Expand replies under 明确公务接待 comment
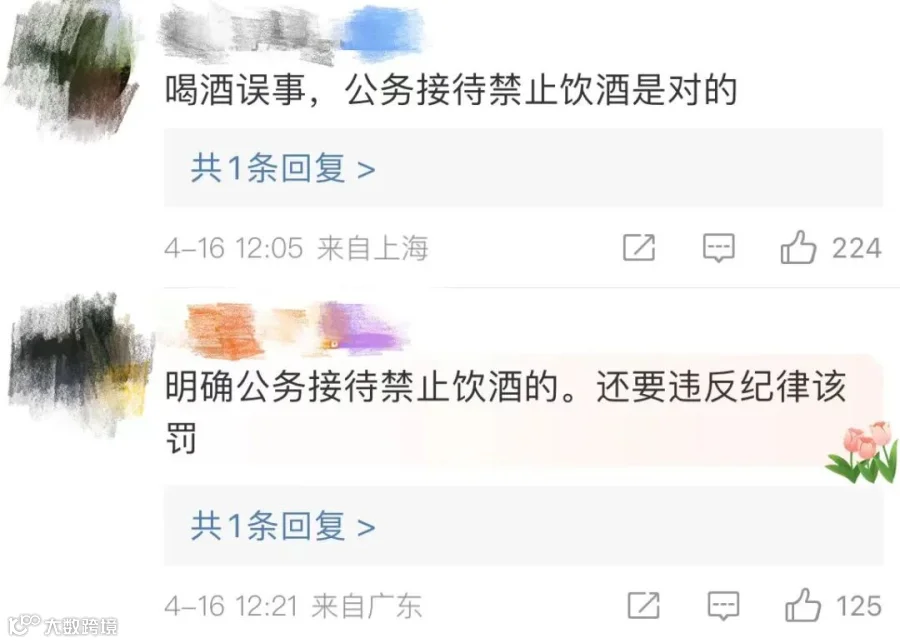900x643 pixels. (x=283, y=526)
